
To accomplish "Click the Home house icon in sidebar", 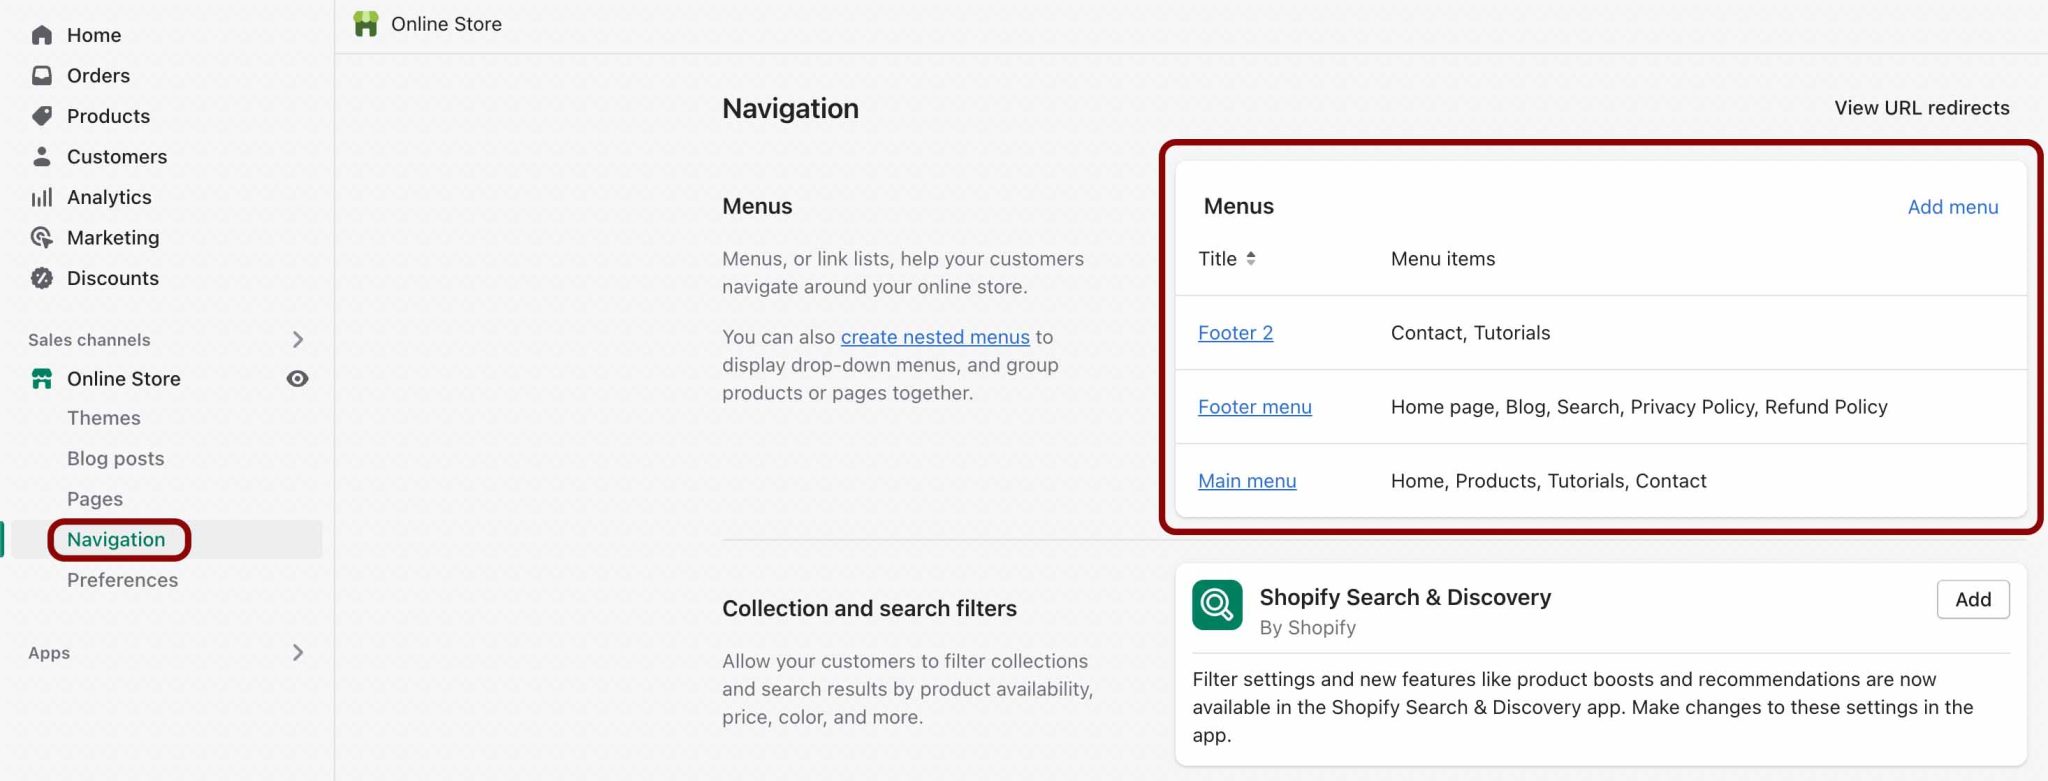I will pos(41,35).
